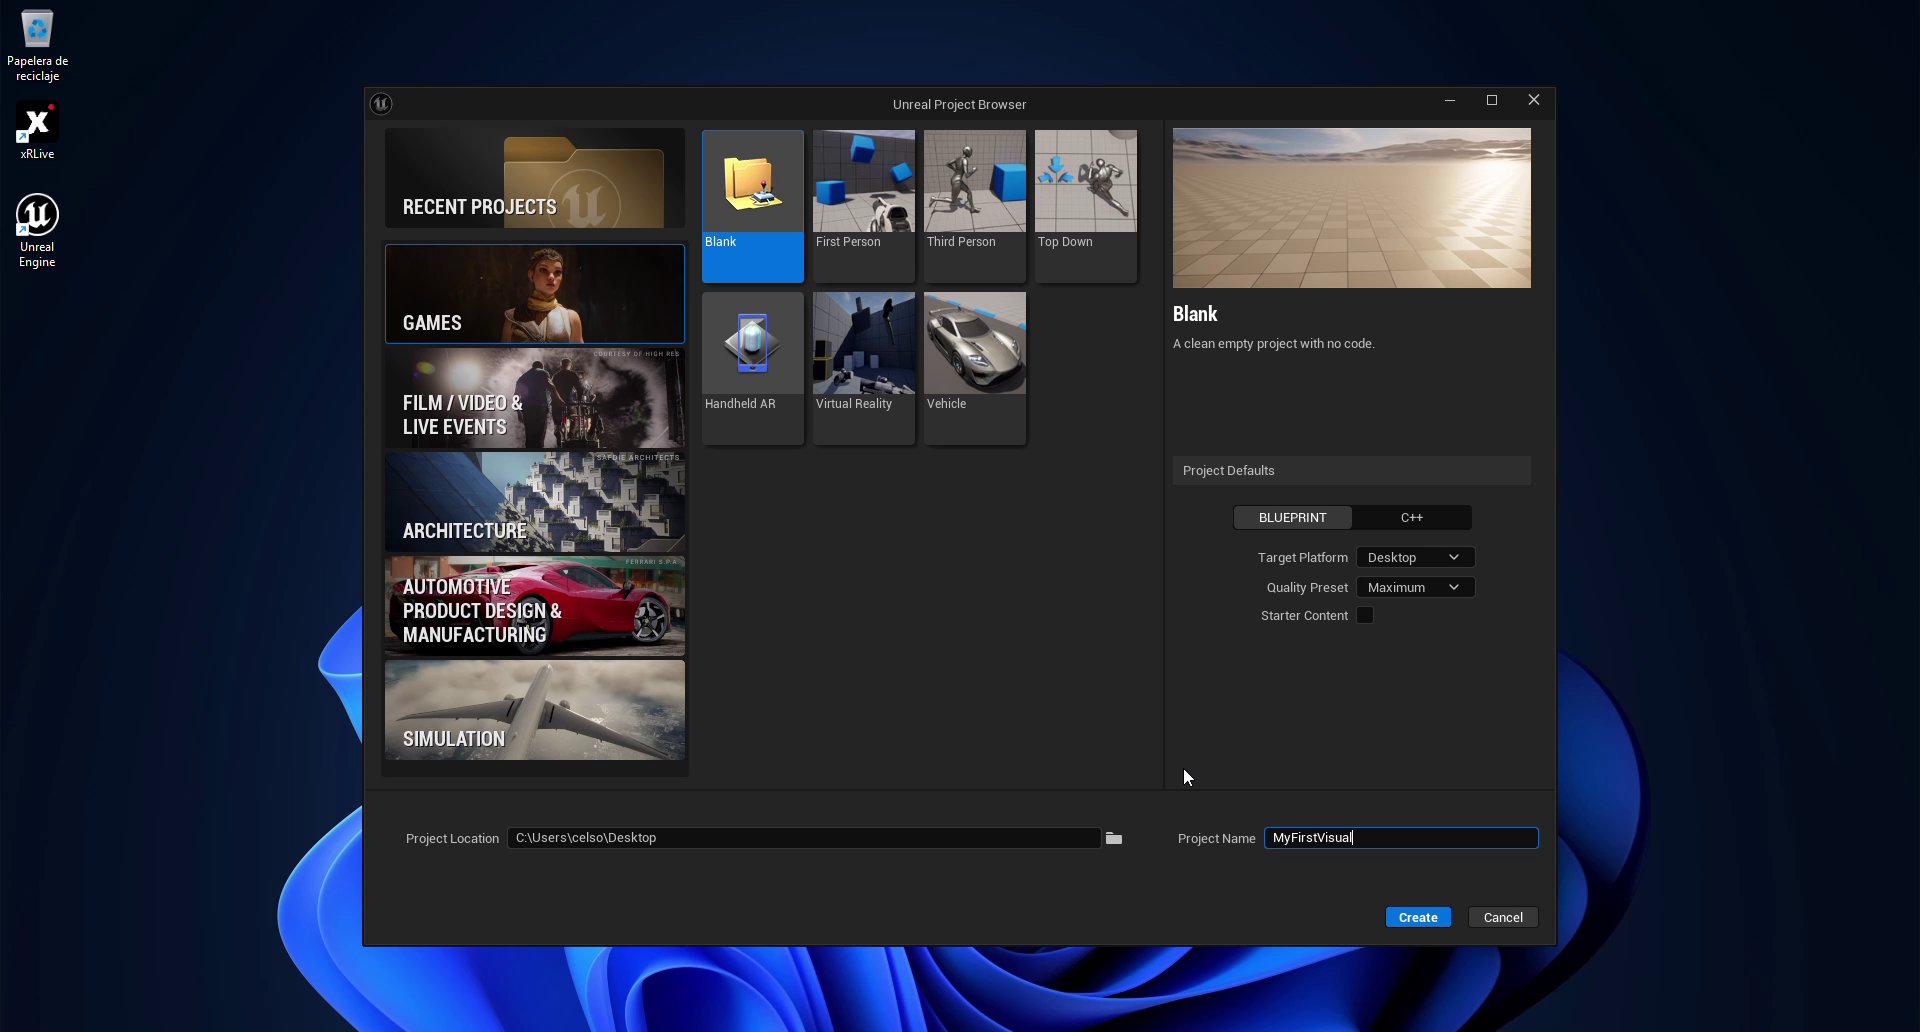Click the Project Defaults header
Screen dimensions: 1920x1032
click(x=1351, y=470)
